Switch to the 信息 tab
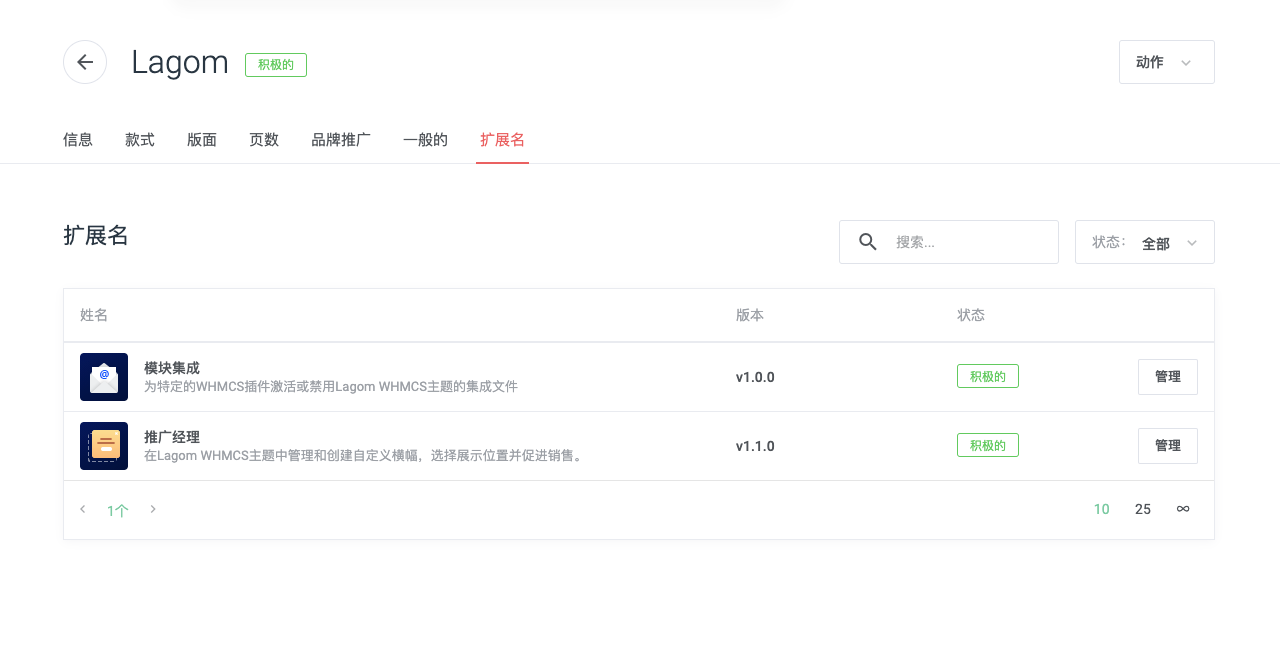The width and height of the screenshot is (1280, 663). (x=78, y=140)
